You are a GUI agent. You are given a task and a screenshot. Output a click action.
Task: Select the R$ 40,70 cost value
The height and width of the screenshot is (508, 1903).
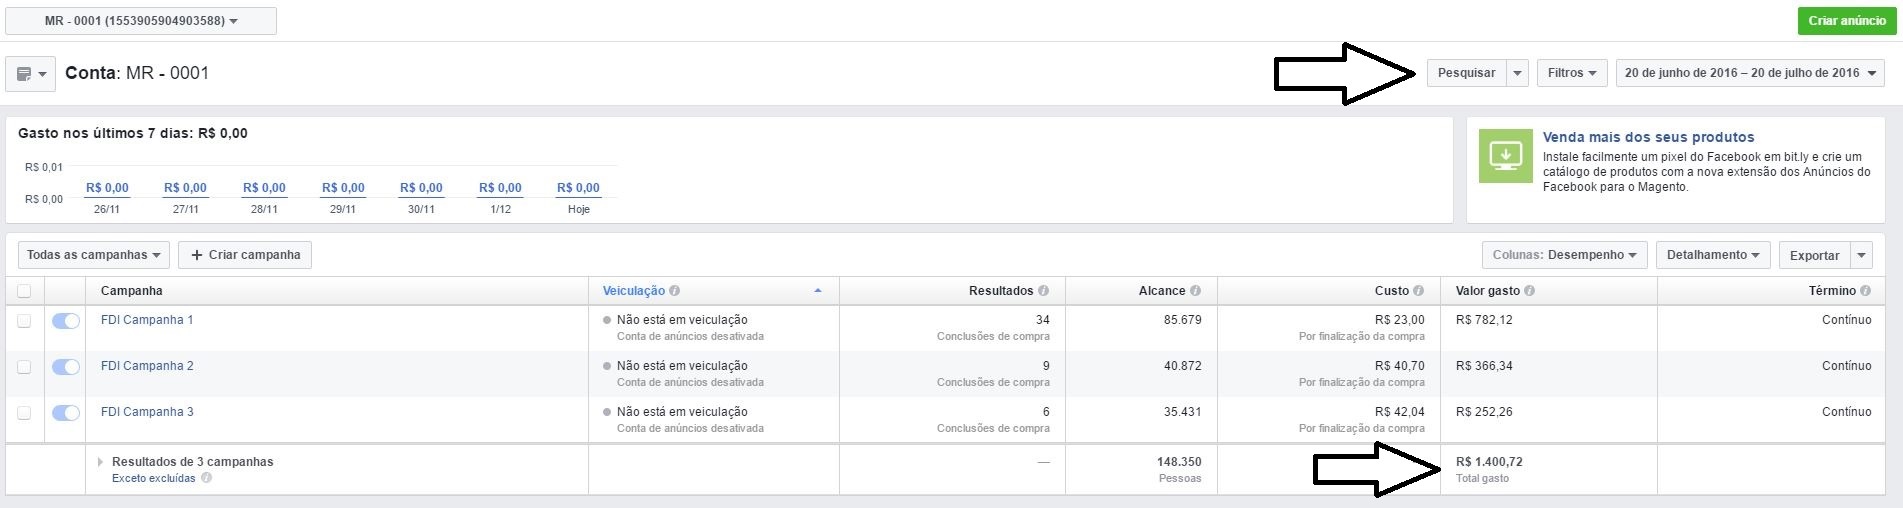tap(1400, 366)
